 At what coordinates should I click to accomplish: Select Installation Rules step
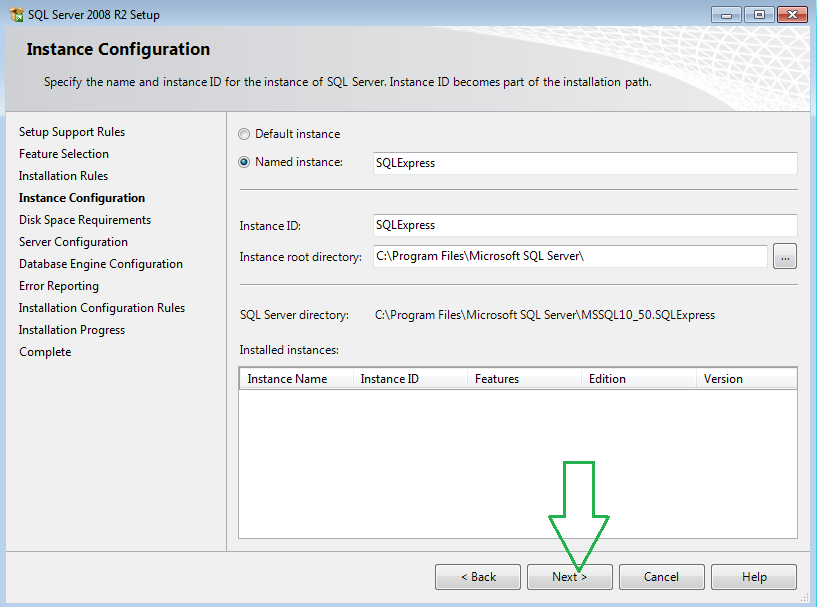(x=64, y=176)
